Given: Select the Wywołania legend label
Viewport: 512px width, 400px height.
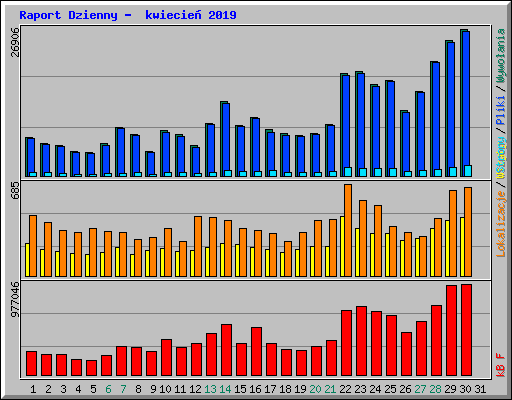Looking at the screenshot, I should [x=501, y=56].
